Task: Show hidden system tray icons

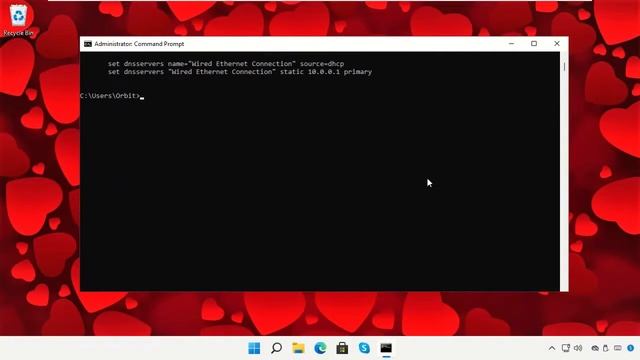Action: (552, 348)
